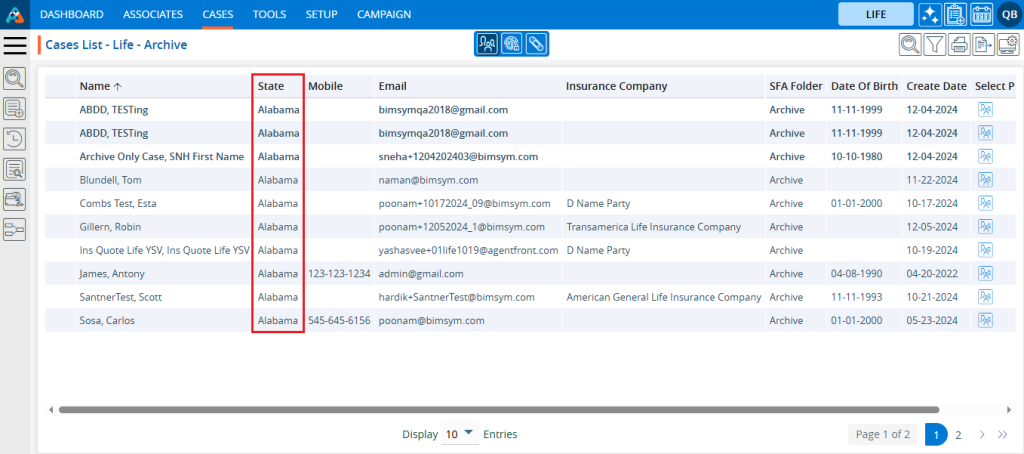1024x454 pixels.
Task: Click the export document icon
Action: pyautogui.click(x=983, y=44)
